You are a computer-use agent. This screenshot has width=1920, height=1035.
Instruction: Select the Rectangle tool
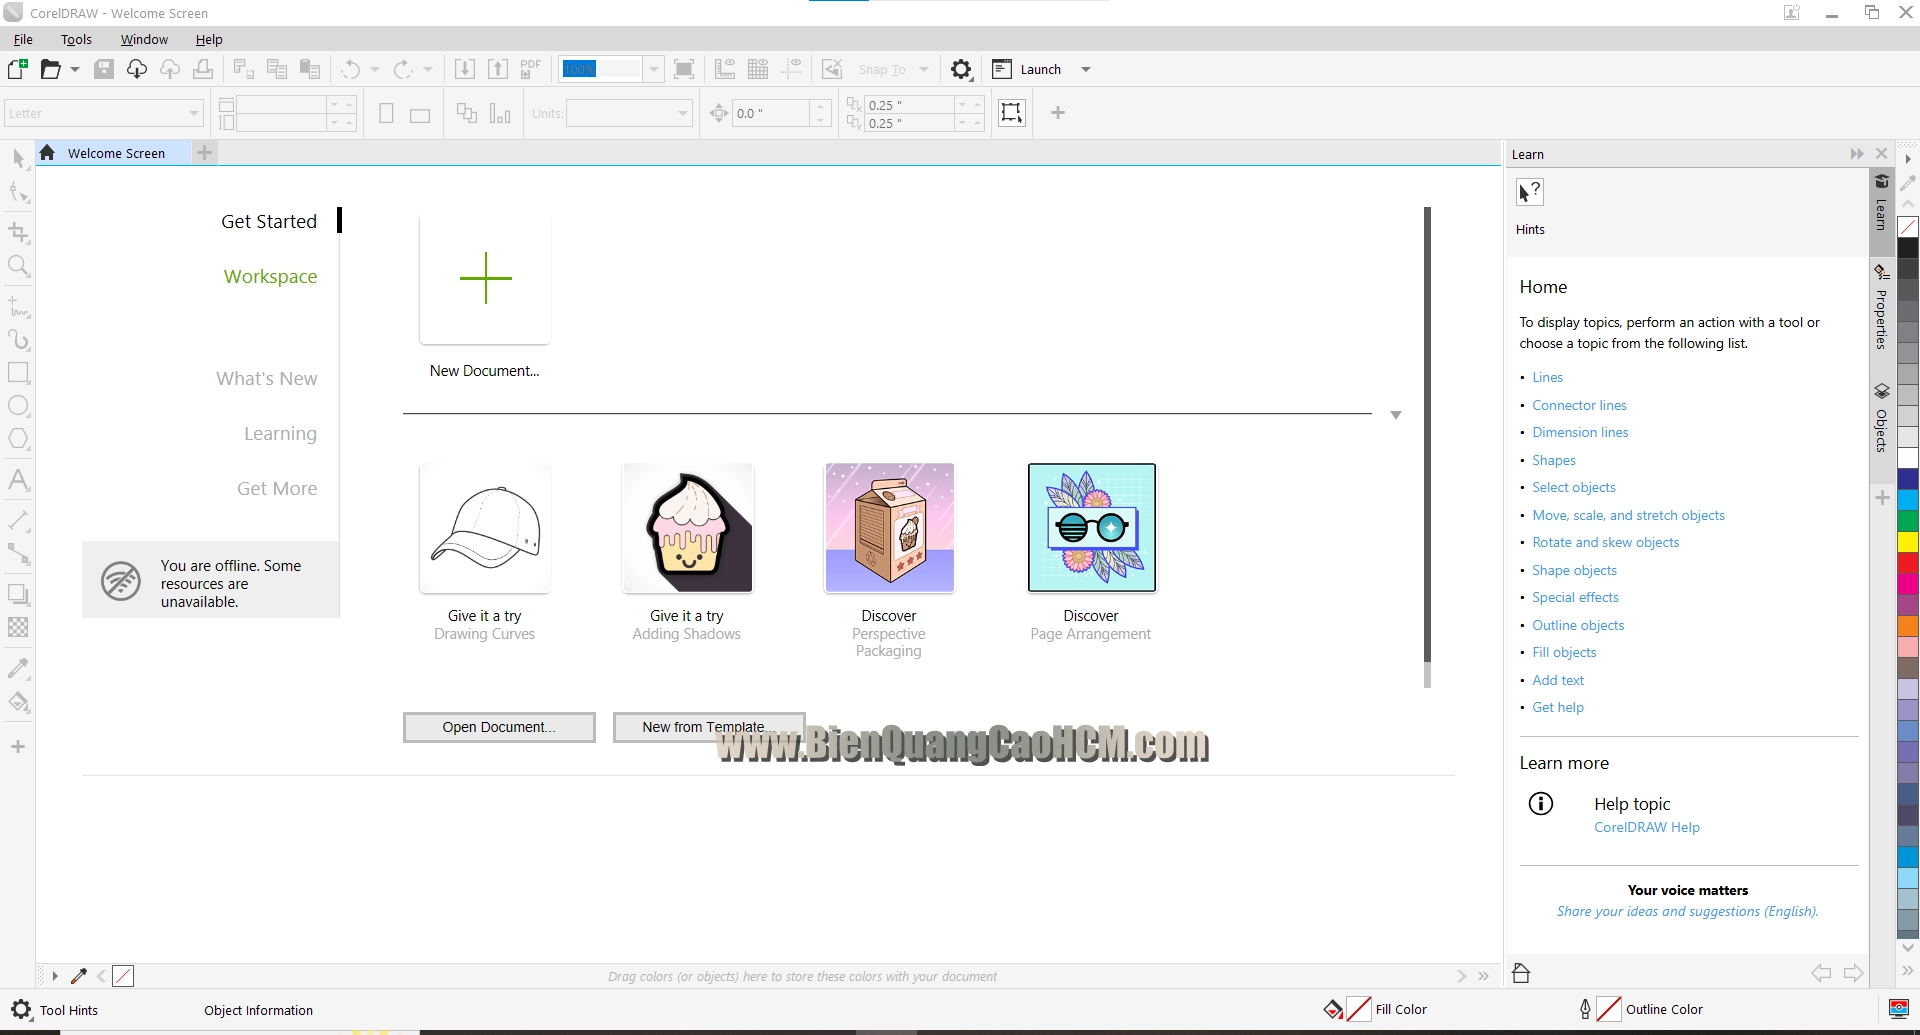(x=18, y=372)
